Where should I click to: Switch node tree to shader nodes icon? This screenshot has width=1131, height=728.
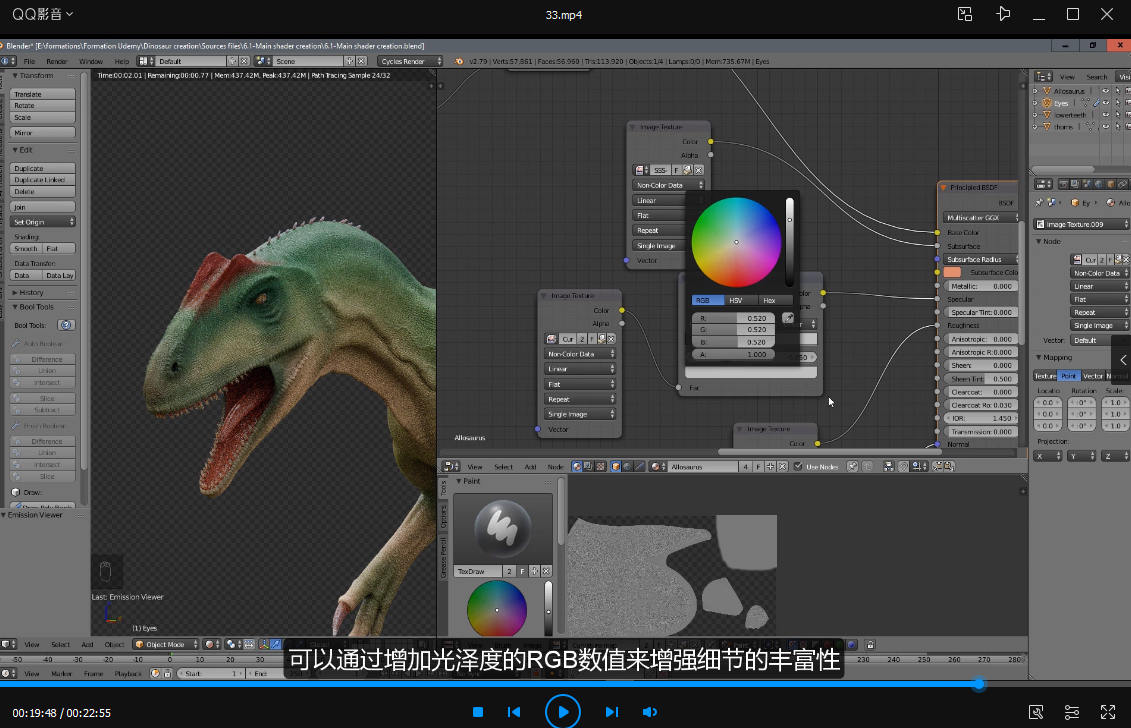click(x=577, y=467)
